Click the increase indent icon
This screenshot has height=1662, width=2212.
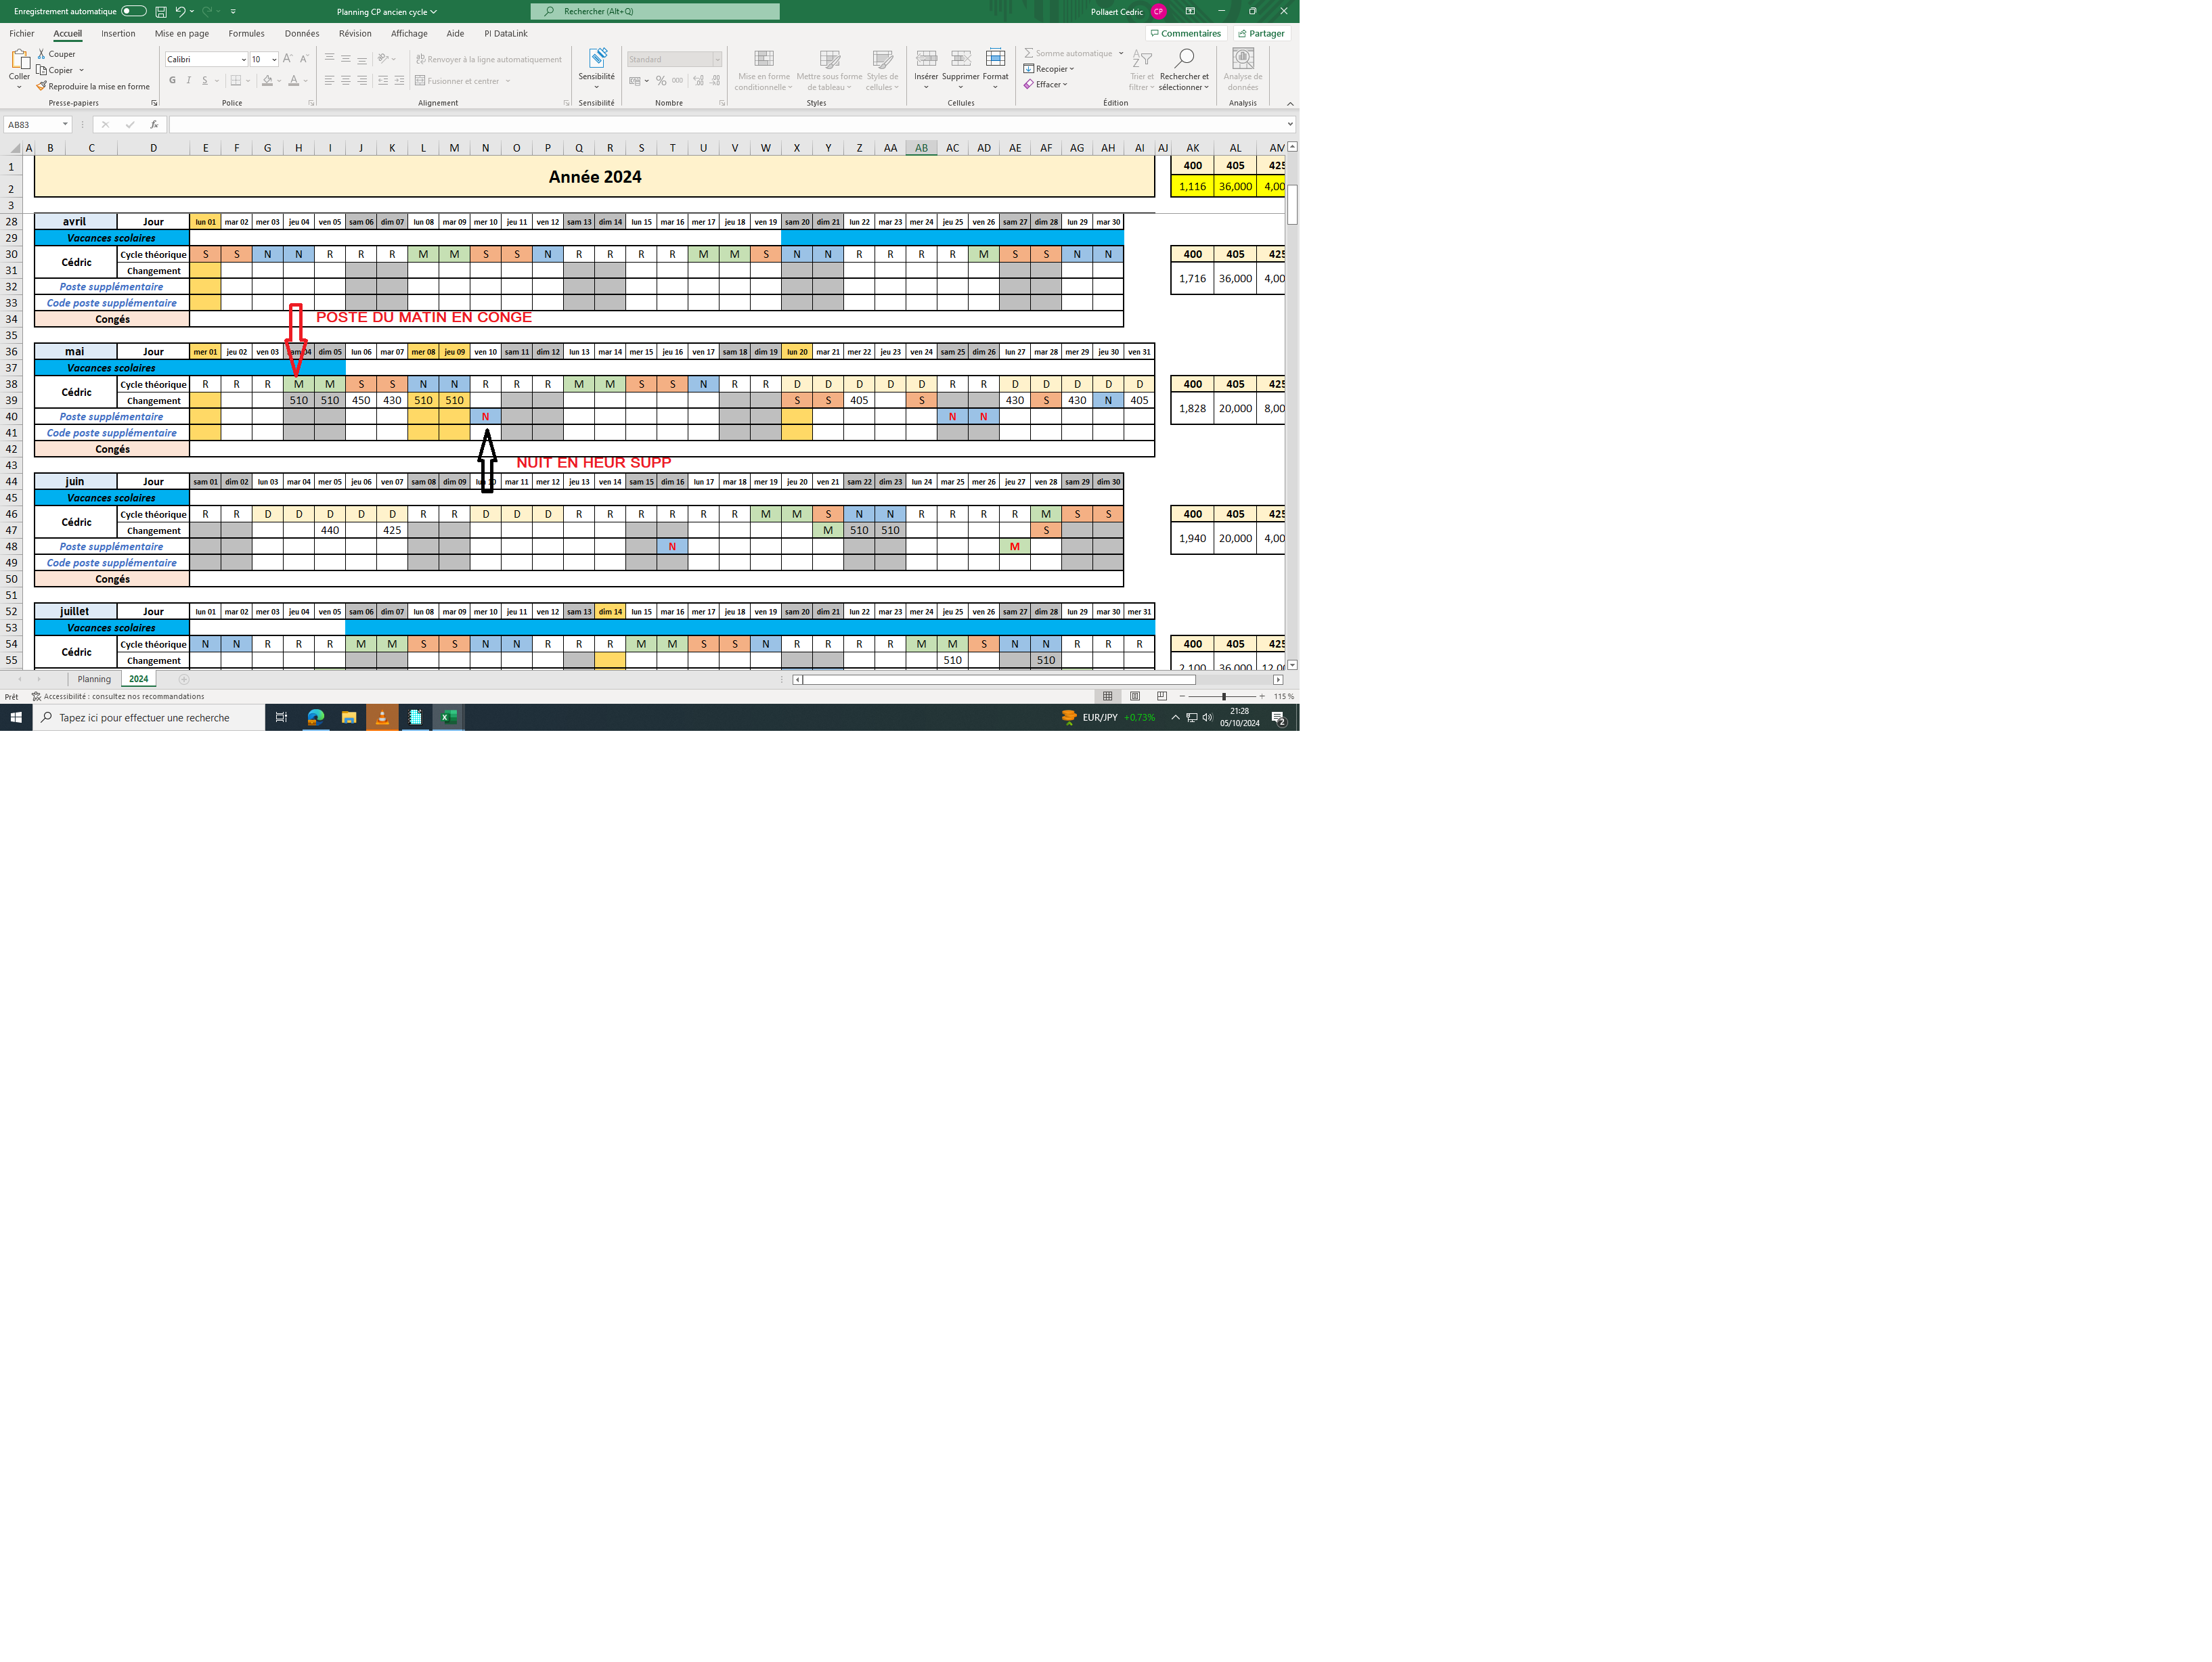(399, 81)
